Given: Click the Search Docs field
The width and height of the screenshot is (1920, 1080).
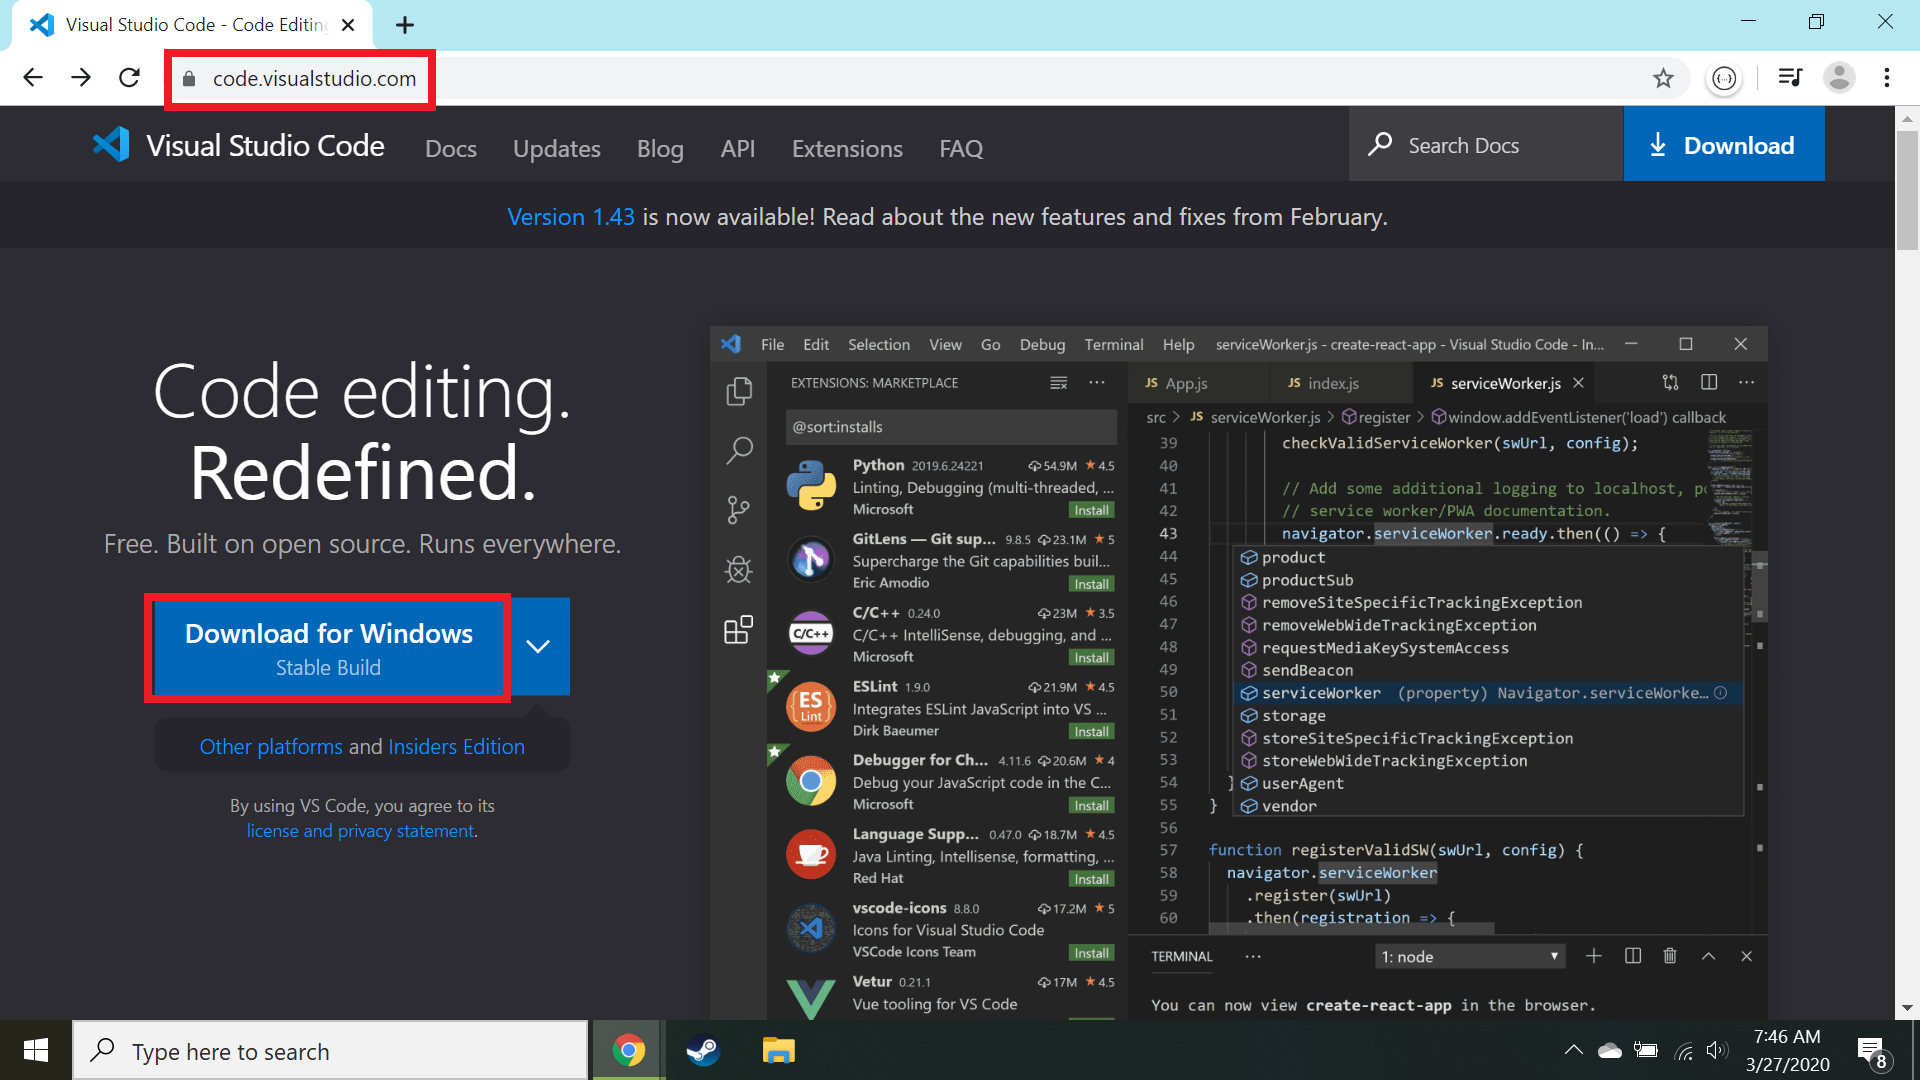Looking at the screenshot, I should pyautogui.click(x=1485, y=146).
